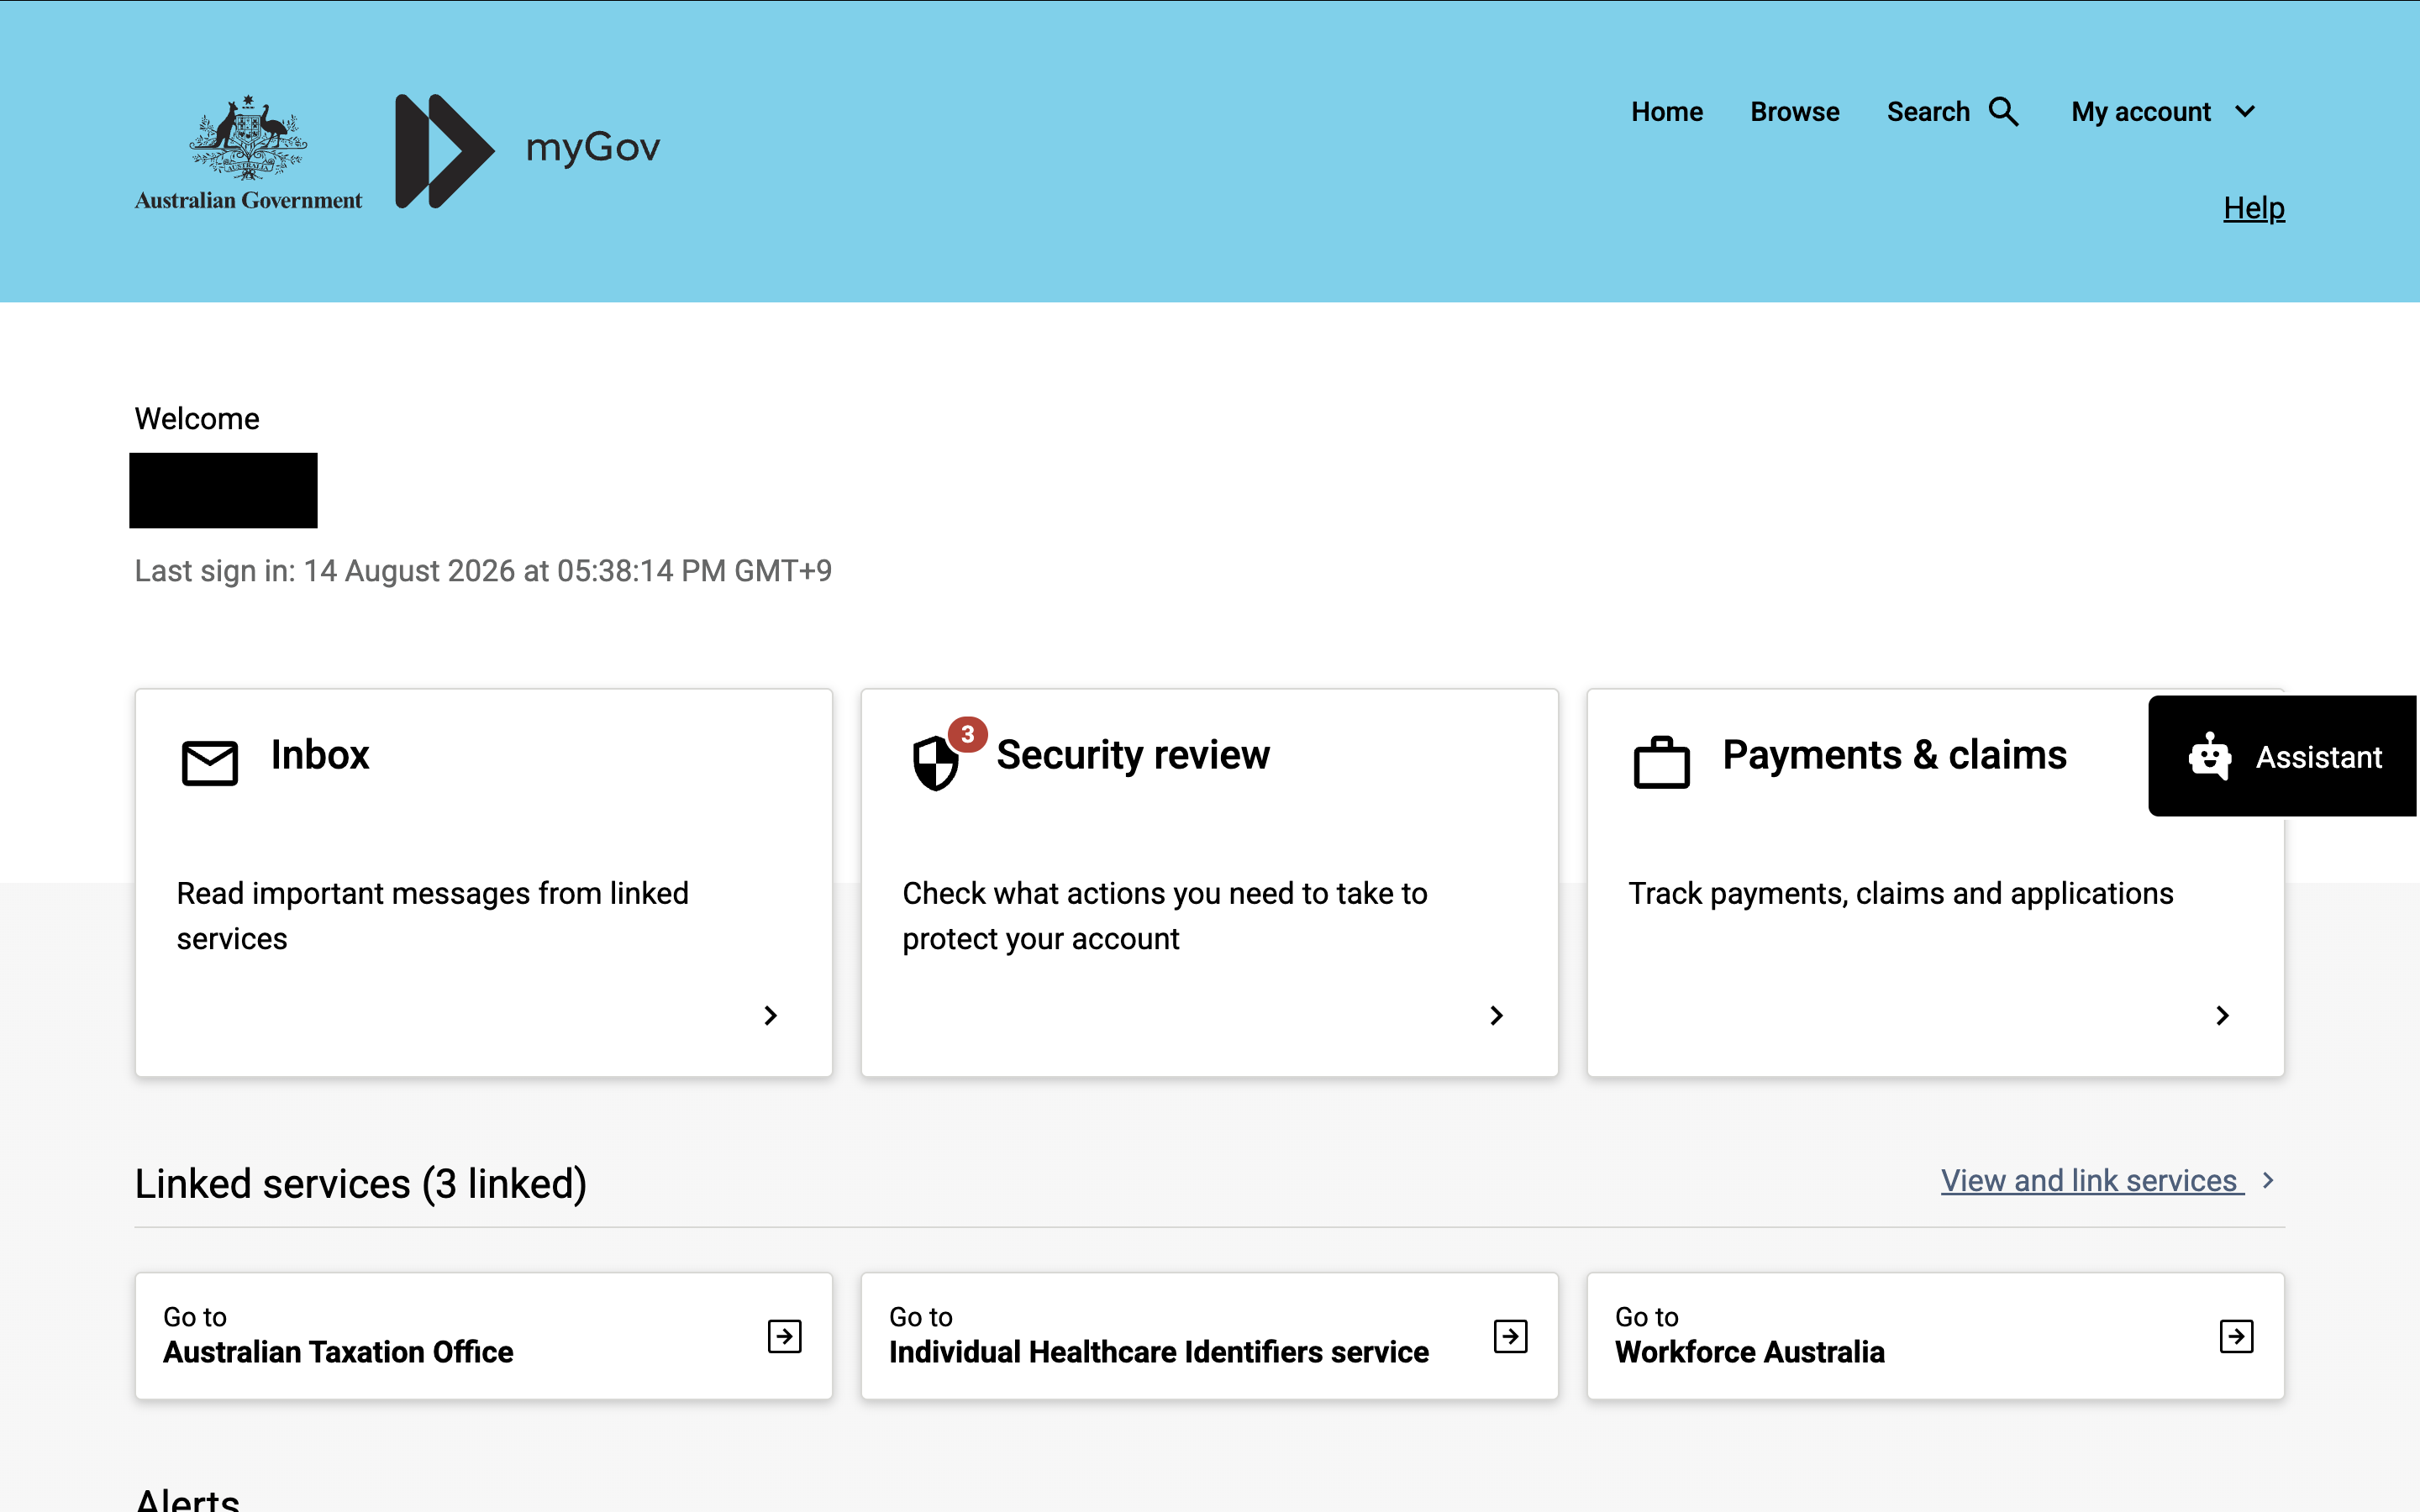The width and height of the screenshot is (2420, 1512).
Task: Click the Welcome text
Action: [197, 418]
